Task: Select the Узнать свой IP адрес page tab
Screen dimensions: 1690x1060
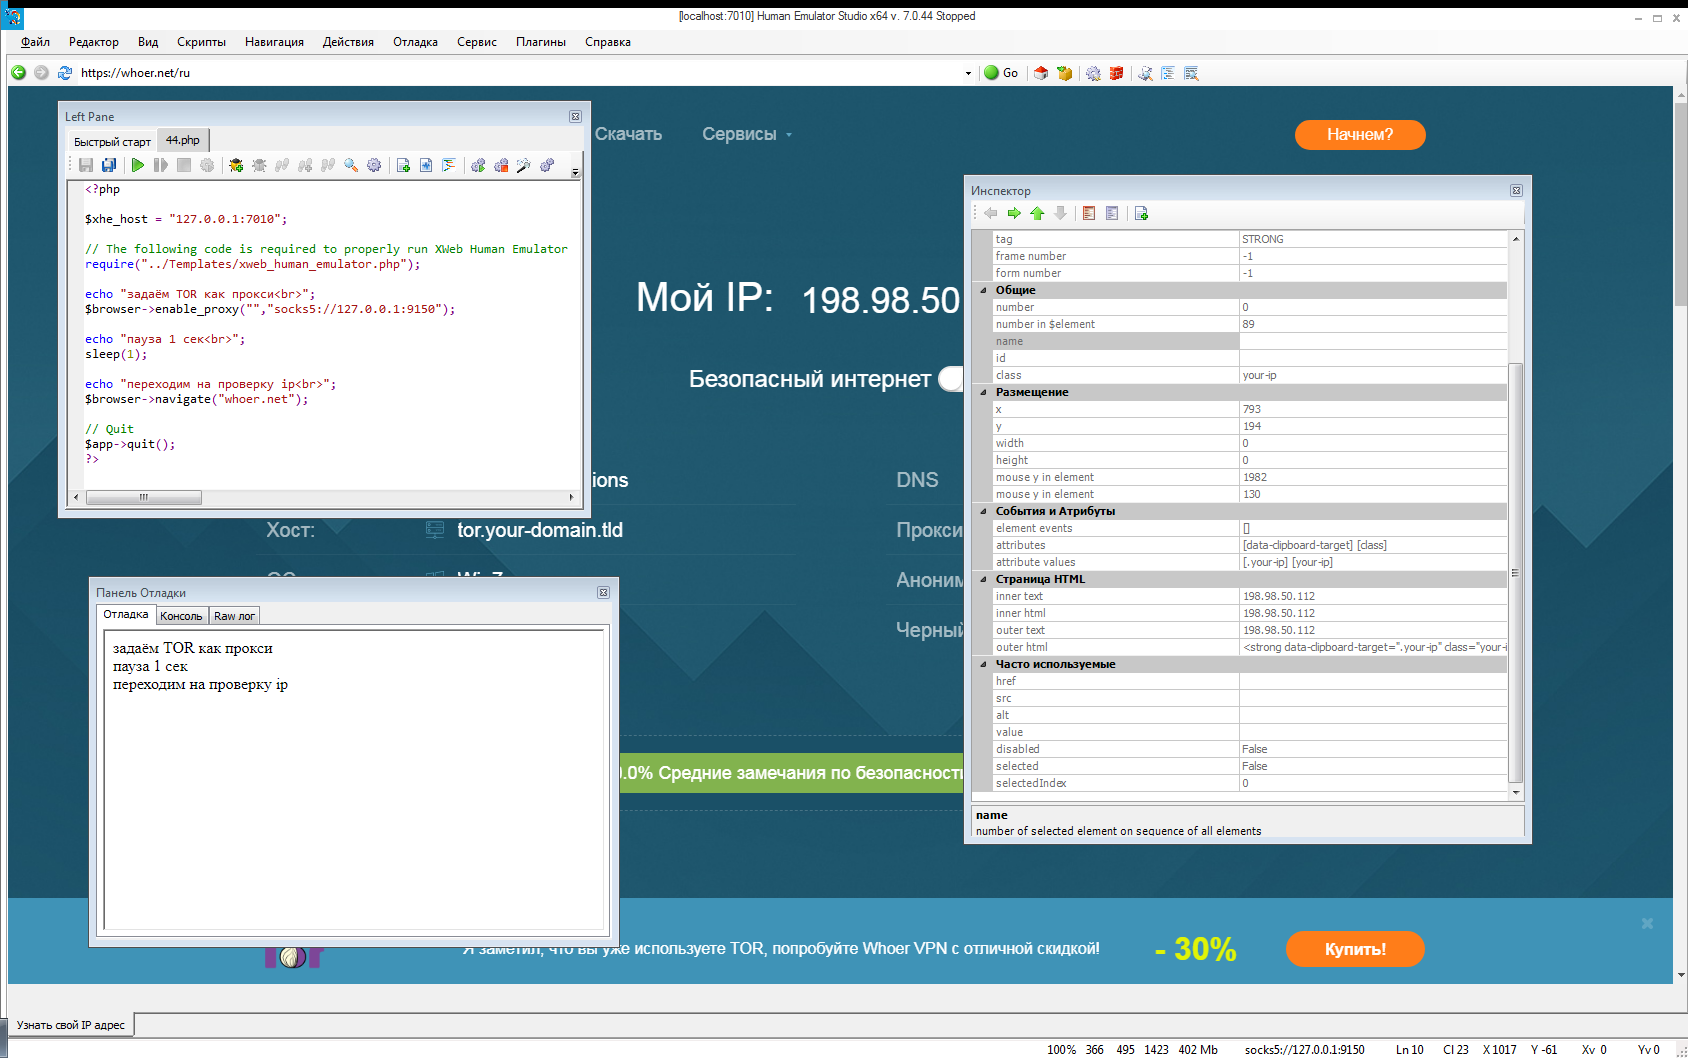Action: pos(71,1025)
